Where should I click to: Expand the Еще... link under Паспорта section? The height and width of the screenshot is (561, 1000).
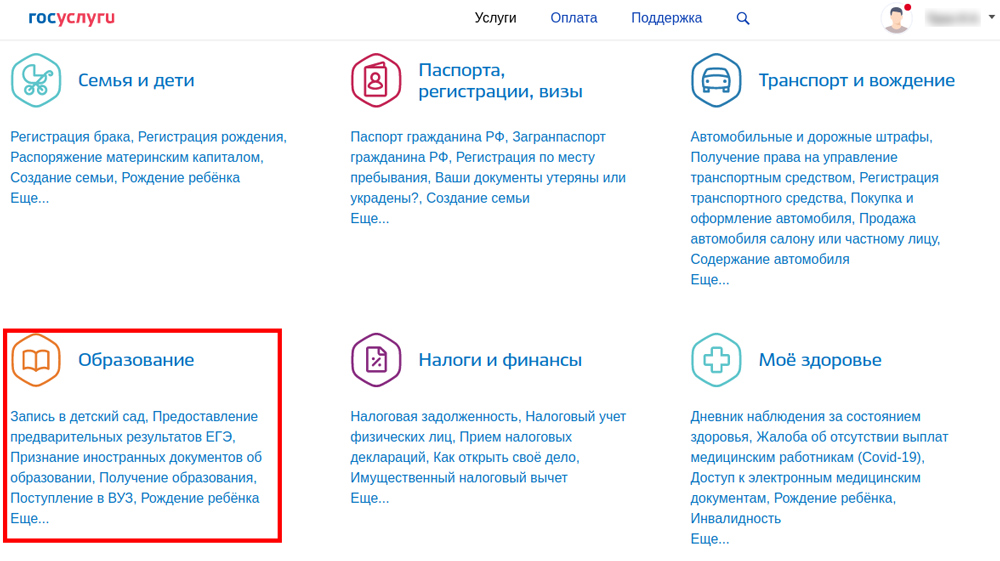[x=369, y=219]
